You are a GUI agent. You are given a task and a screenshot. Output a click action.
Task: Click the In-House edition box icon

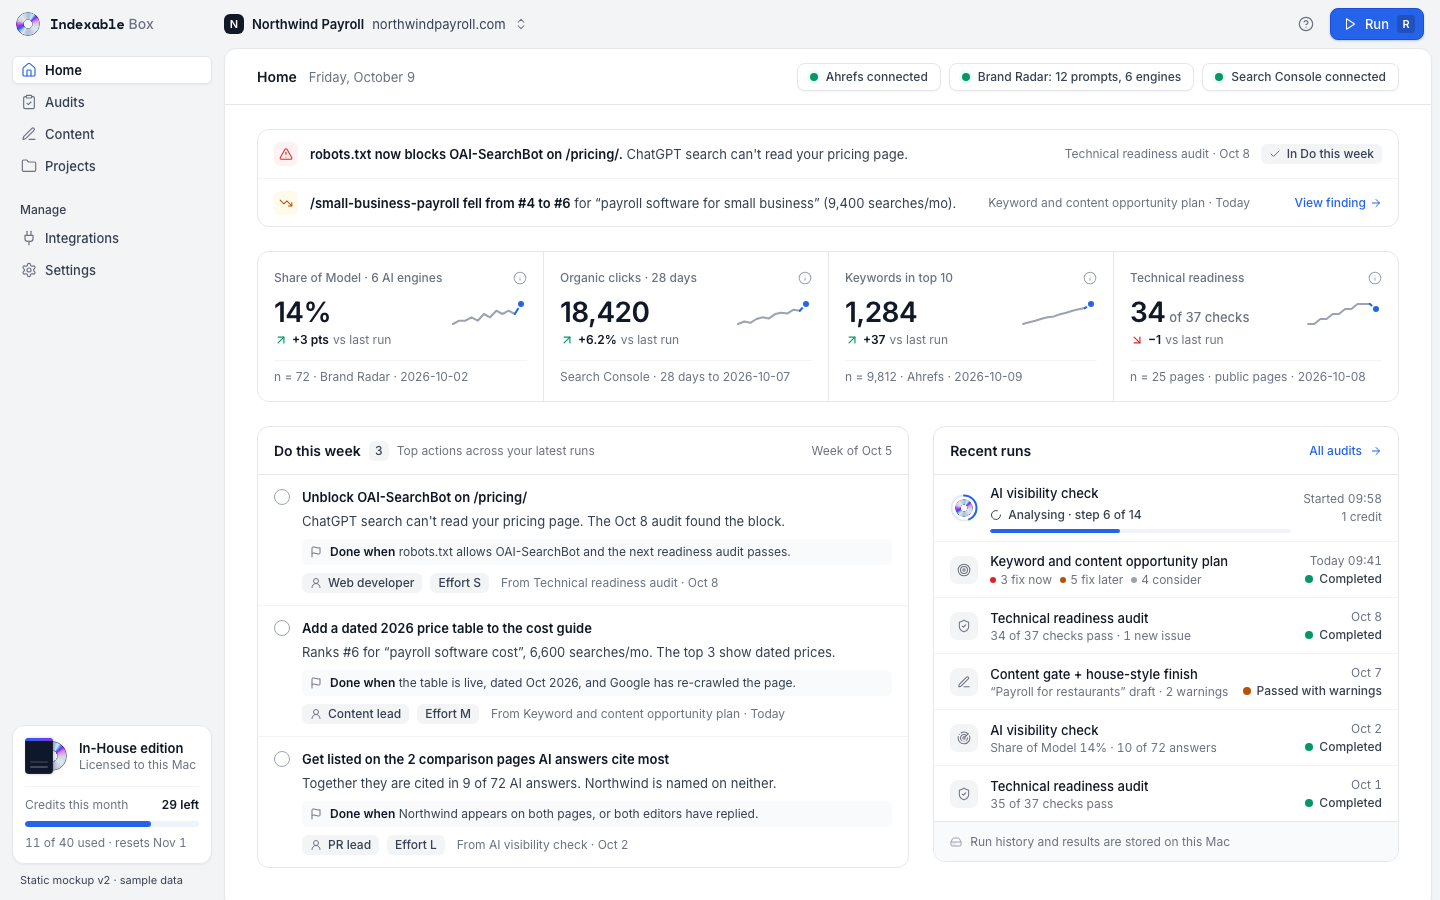click(x=46, y=756)
